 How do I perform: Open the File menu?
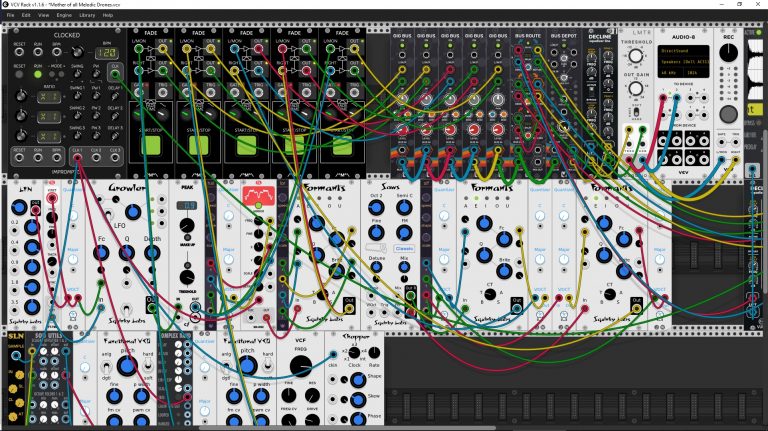[10, 15]
